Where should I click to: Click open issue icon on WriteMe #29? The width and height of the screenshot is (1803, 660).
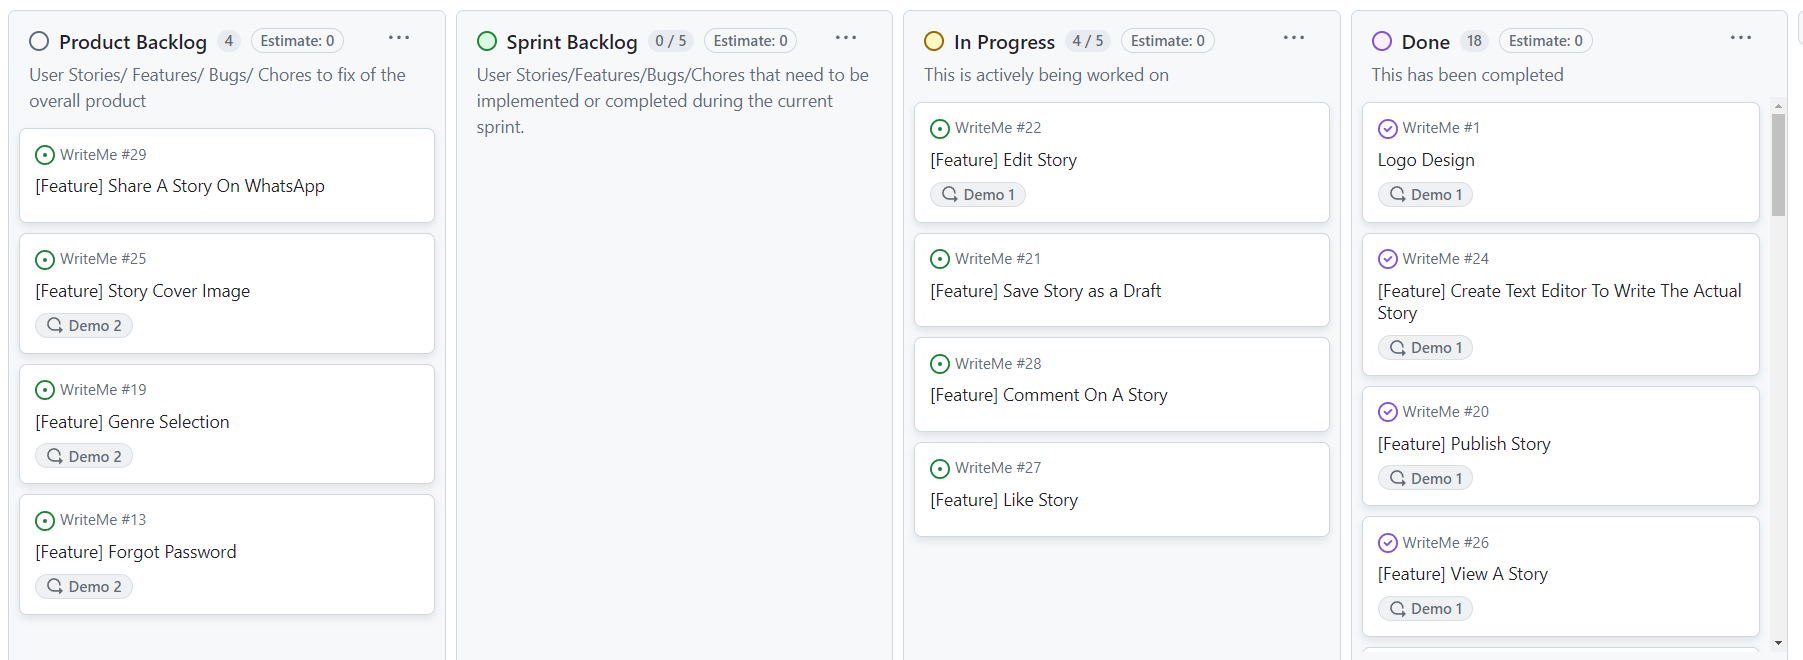tap(45, 155)
